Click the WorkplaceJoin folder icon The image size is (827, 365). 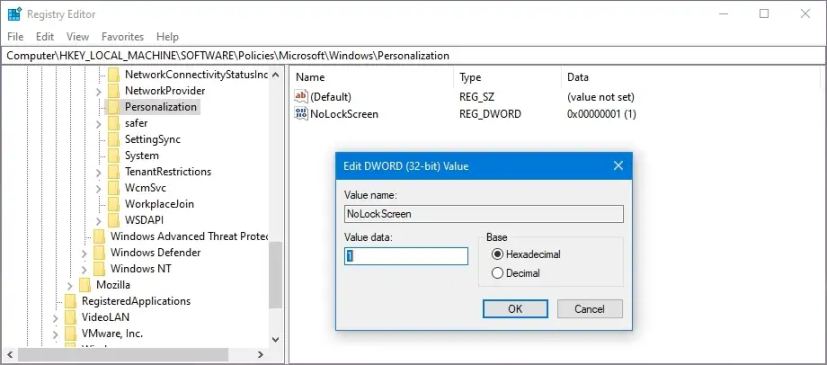(x=114, y=204)
